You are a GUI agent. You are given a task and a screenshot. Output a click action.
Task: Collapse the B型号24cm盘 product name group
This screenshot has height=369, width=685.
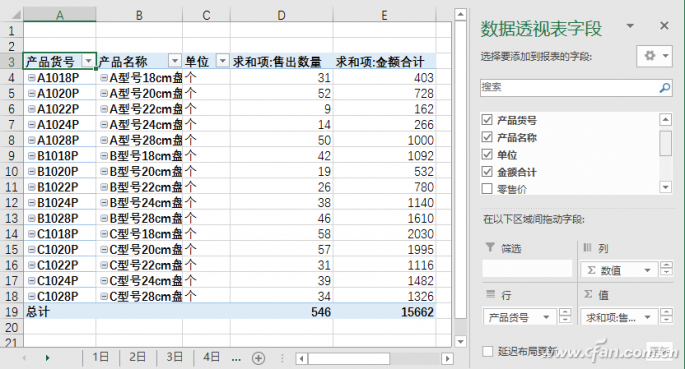(104, 203)
